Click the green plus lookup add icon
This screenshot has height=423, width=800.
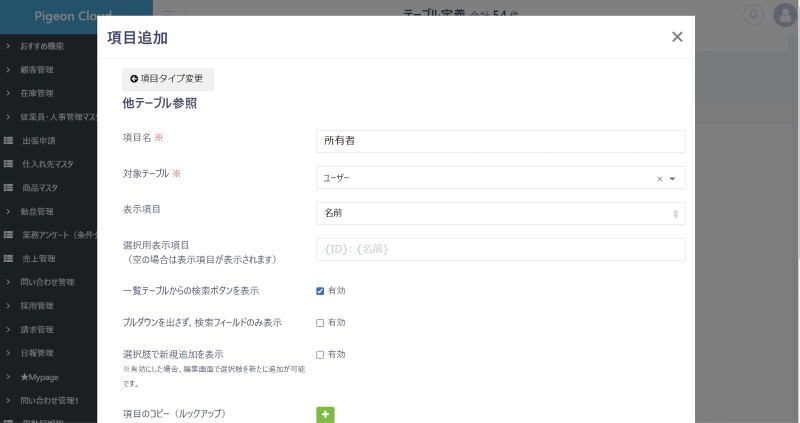point(325,415)
